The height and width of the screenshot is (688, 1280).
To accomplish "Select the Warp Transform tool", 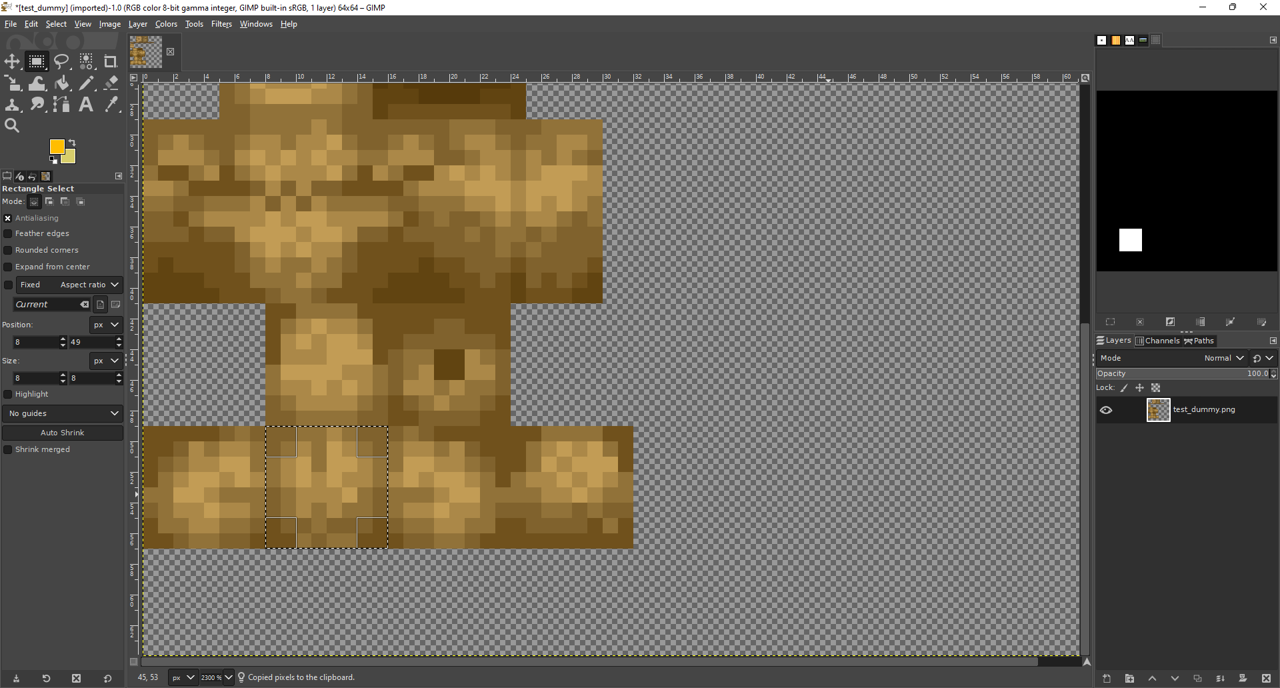I will click(x=37, y=83).
